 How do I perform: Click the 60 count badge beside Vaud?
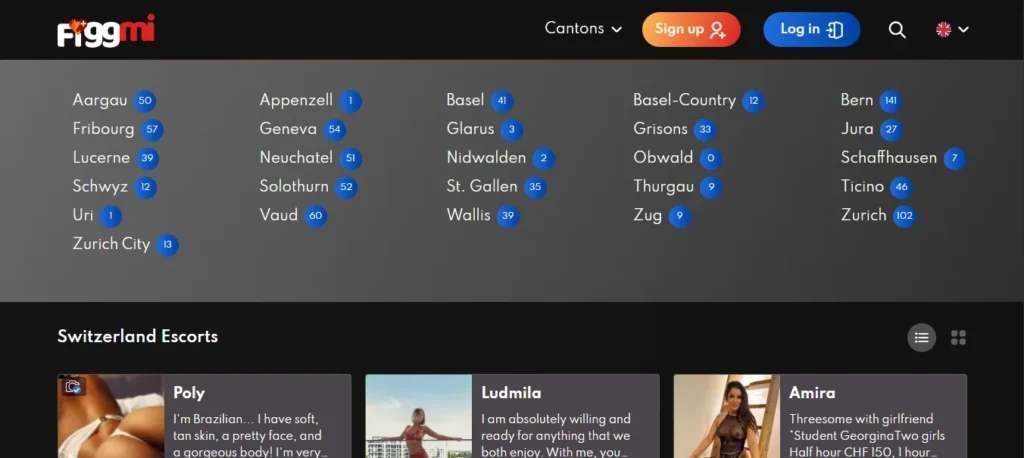tap(316, 216)
